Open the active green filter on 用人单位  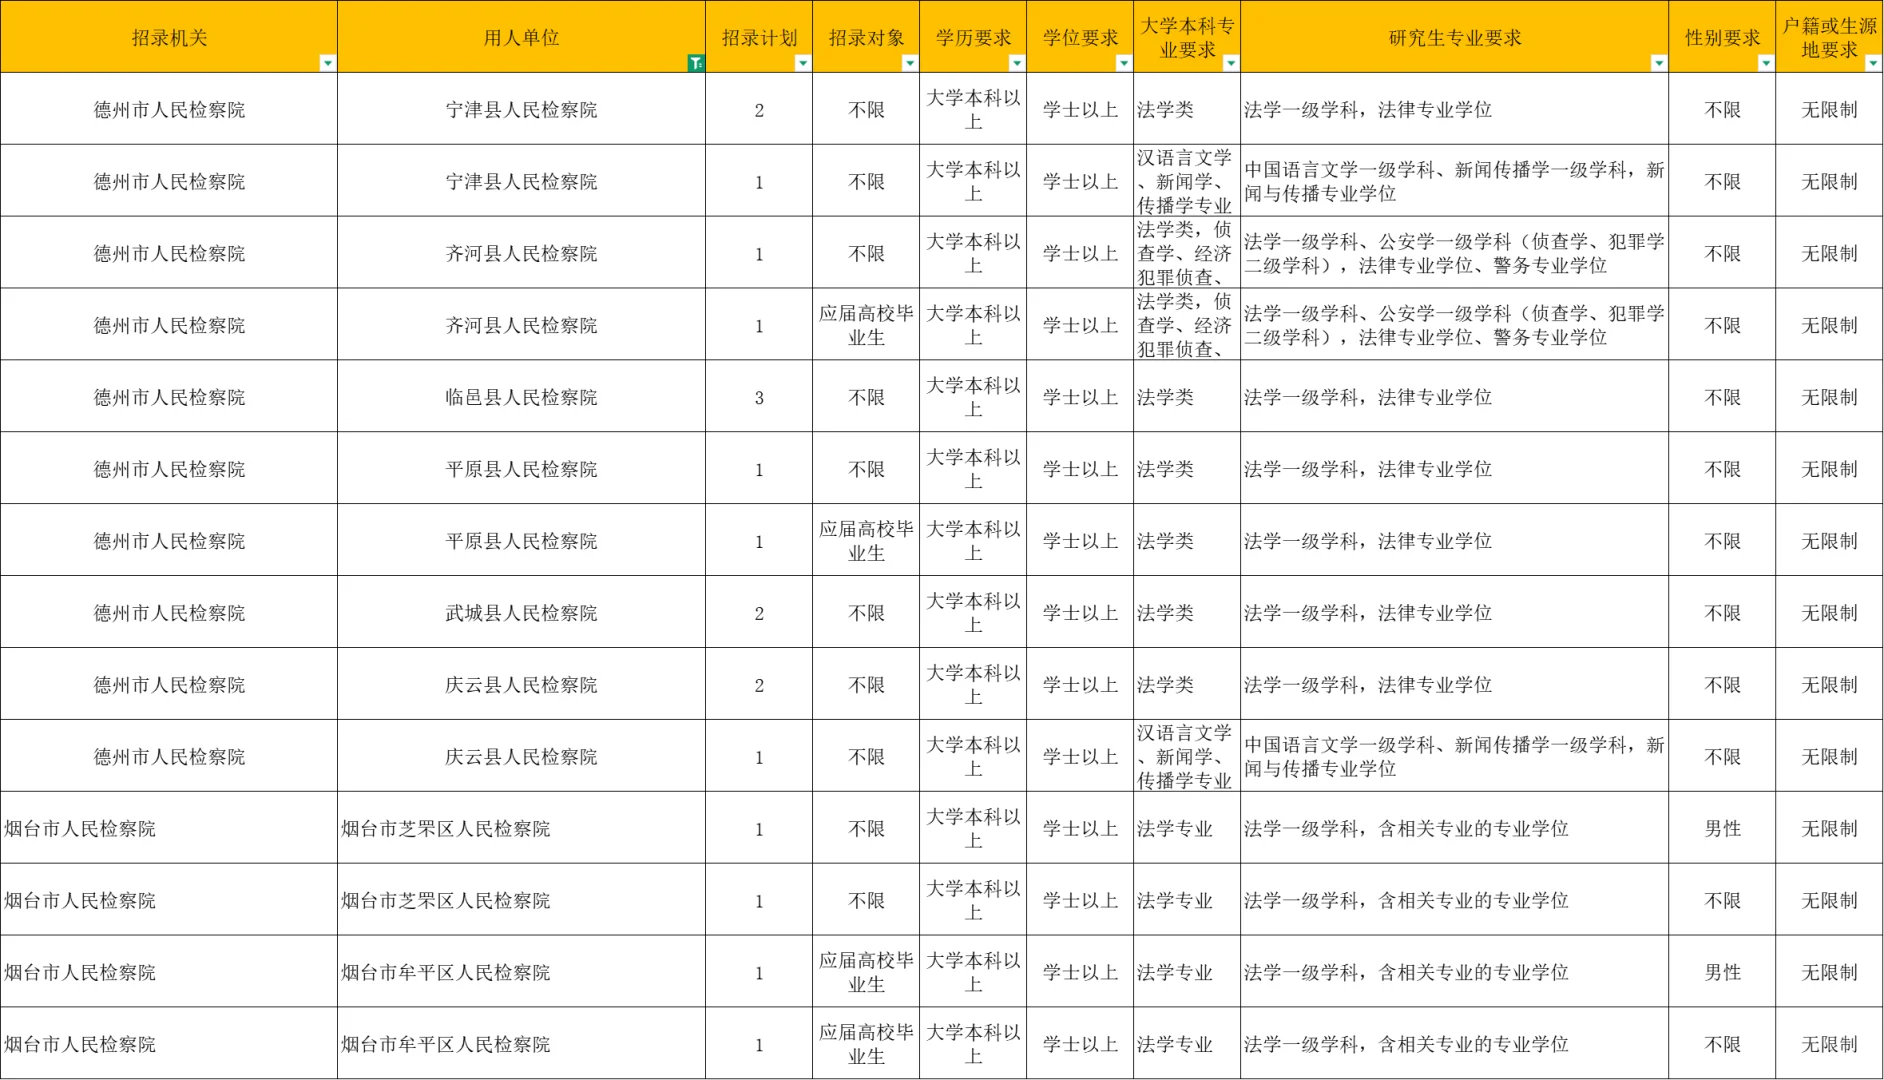(x=696, y=63)
